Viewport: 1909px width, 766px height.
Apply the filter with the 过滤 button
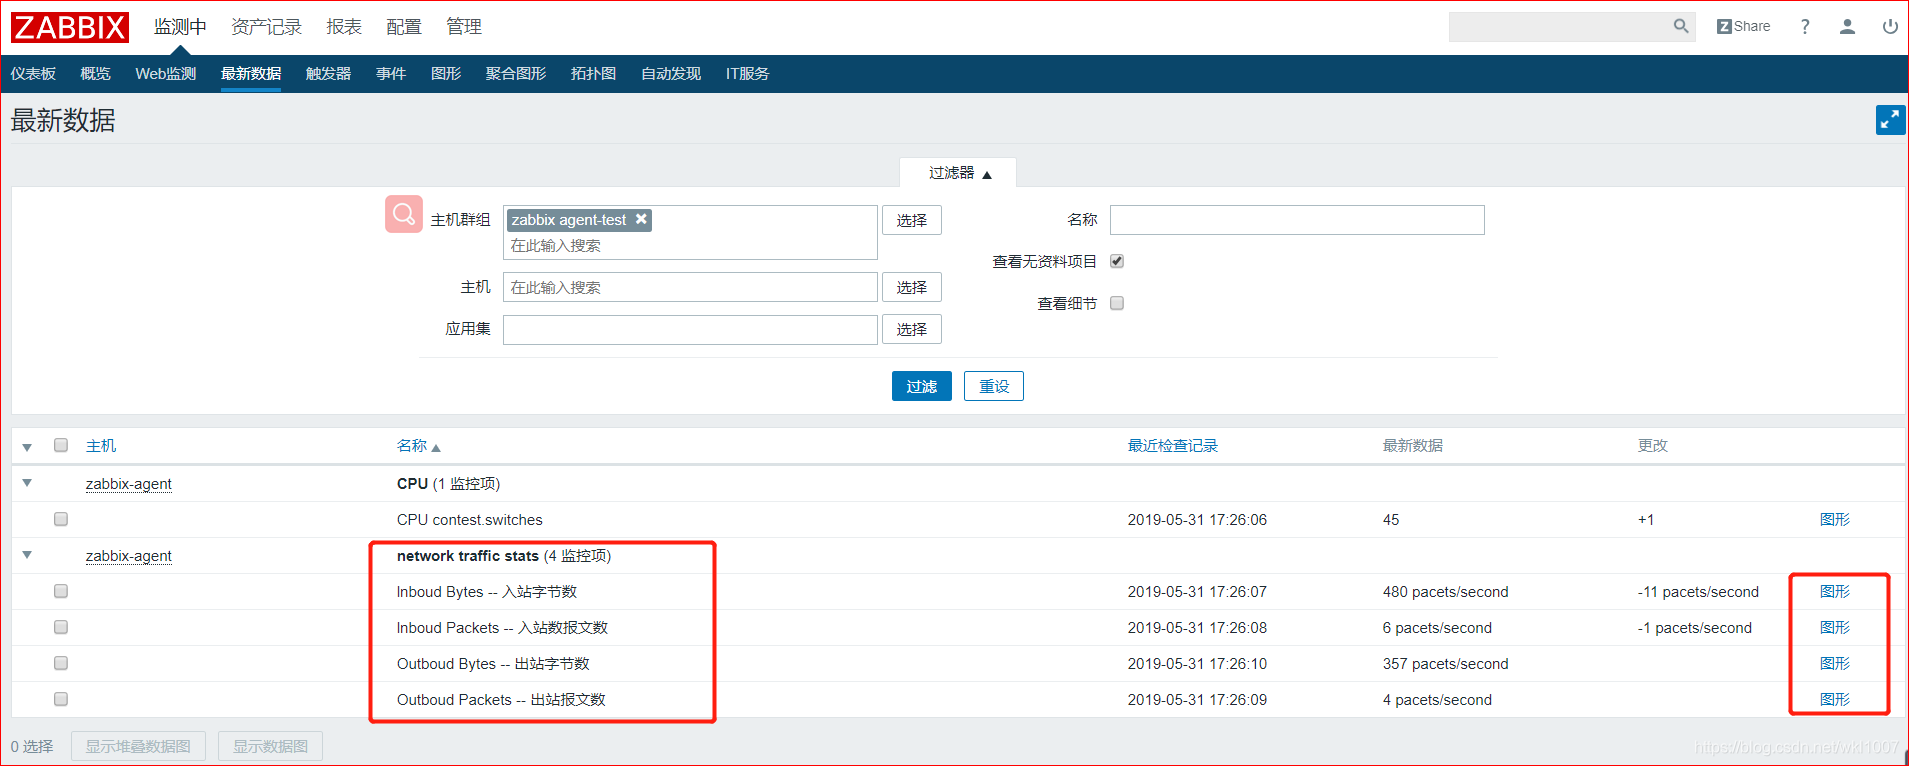click(x=921, y=386)
